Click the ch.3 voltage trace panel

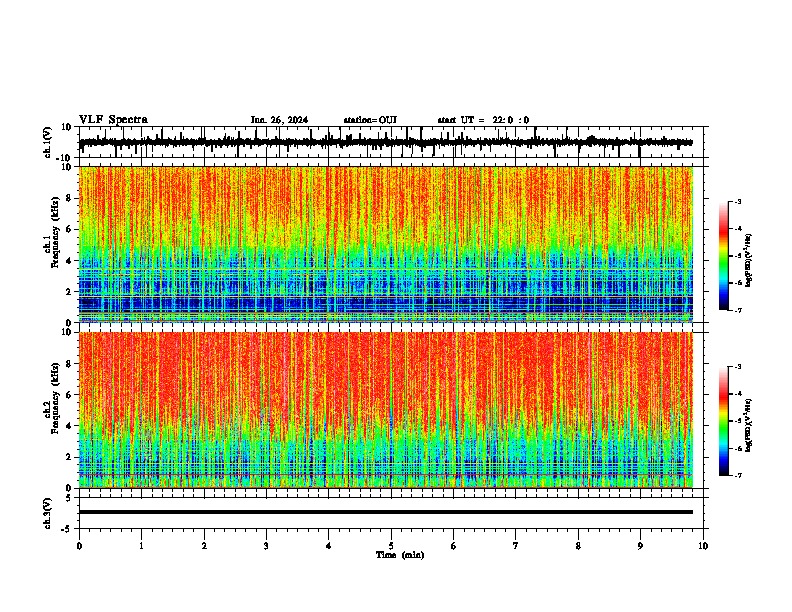(x=393, y=513)
